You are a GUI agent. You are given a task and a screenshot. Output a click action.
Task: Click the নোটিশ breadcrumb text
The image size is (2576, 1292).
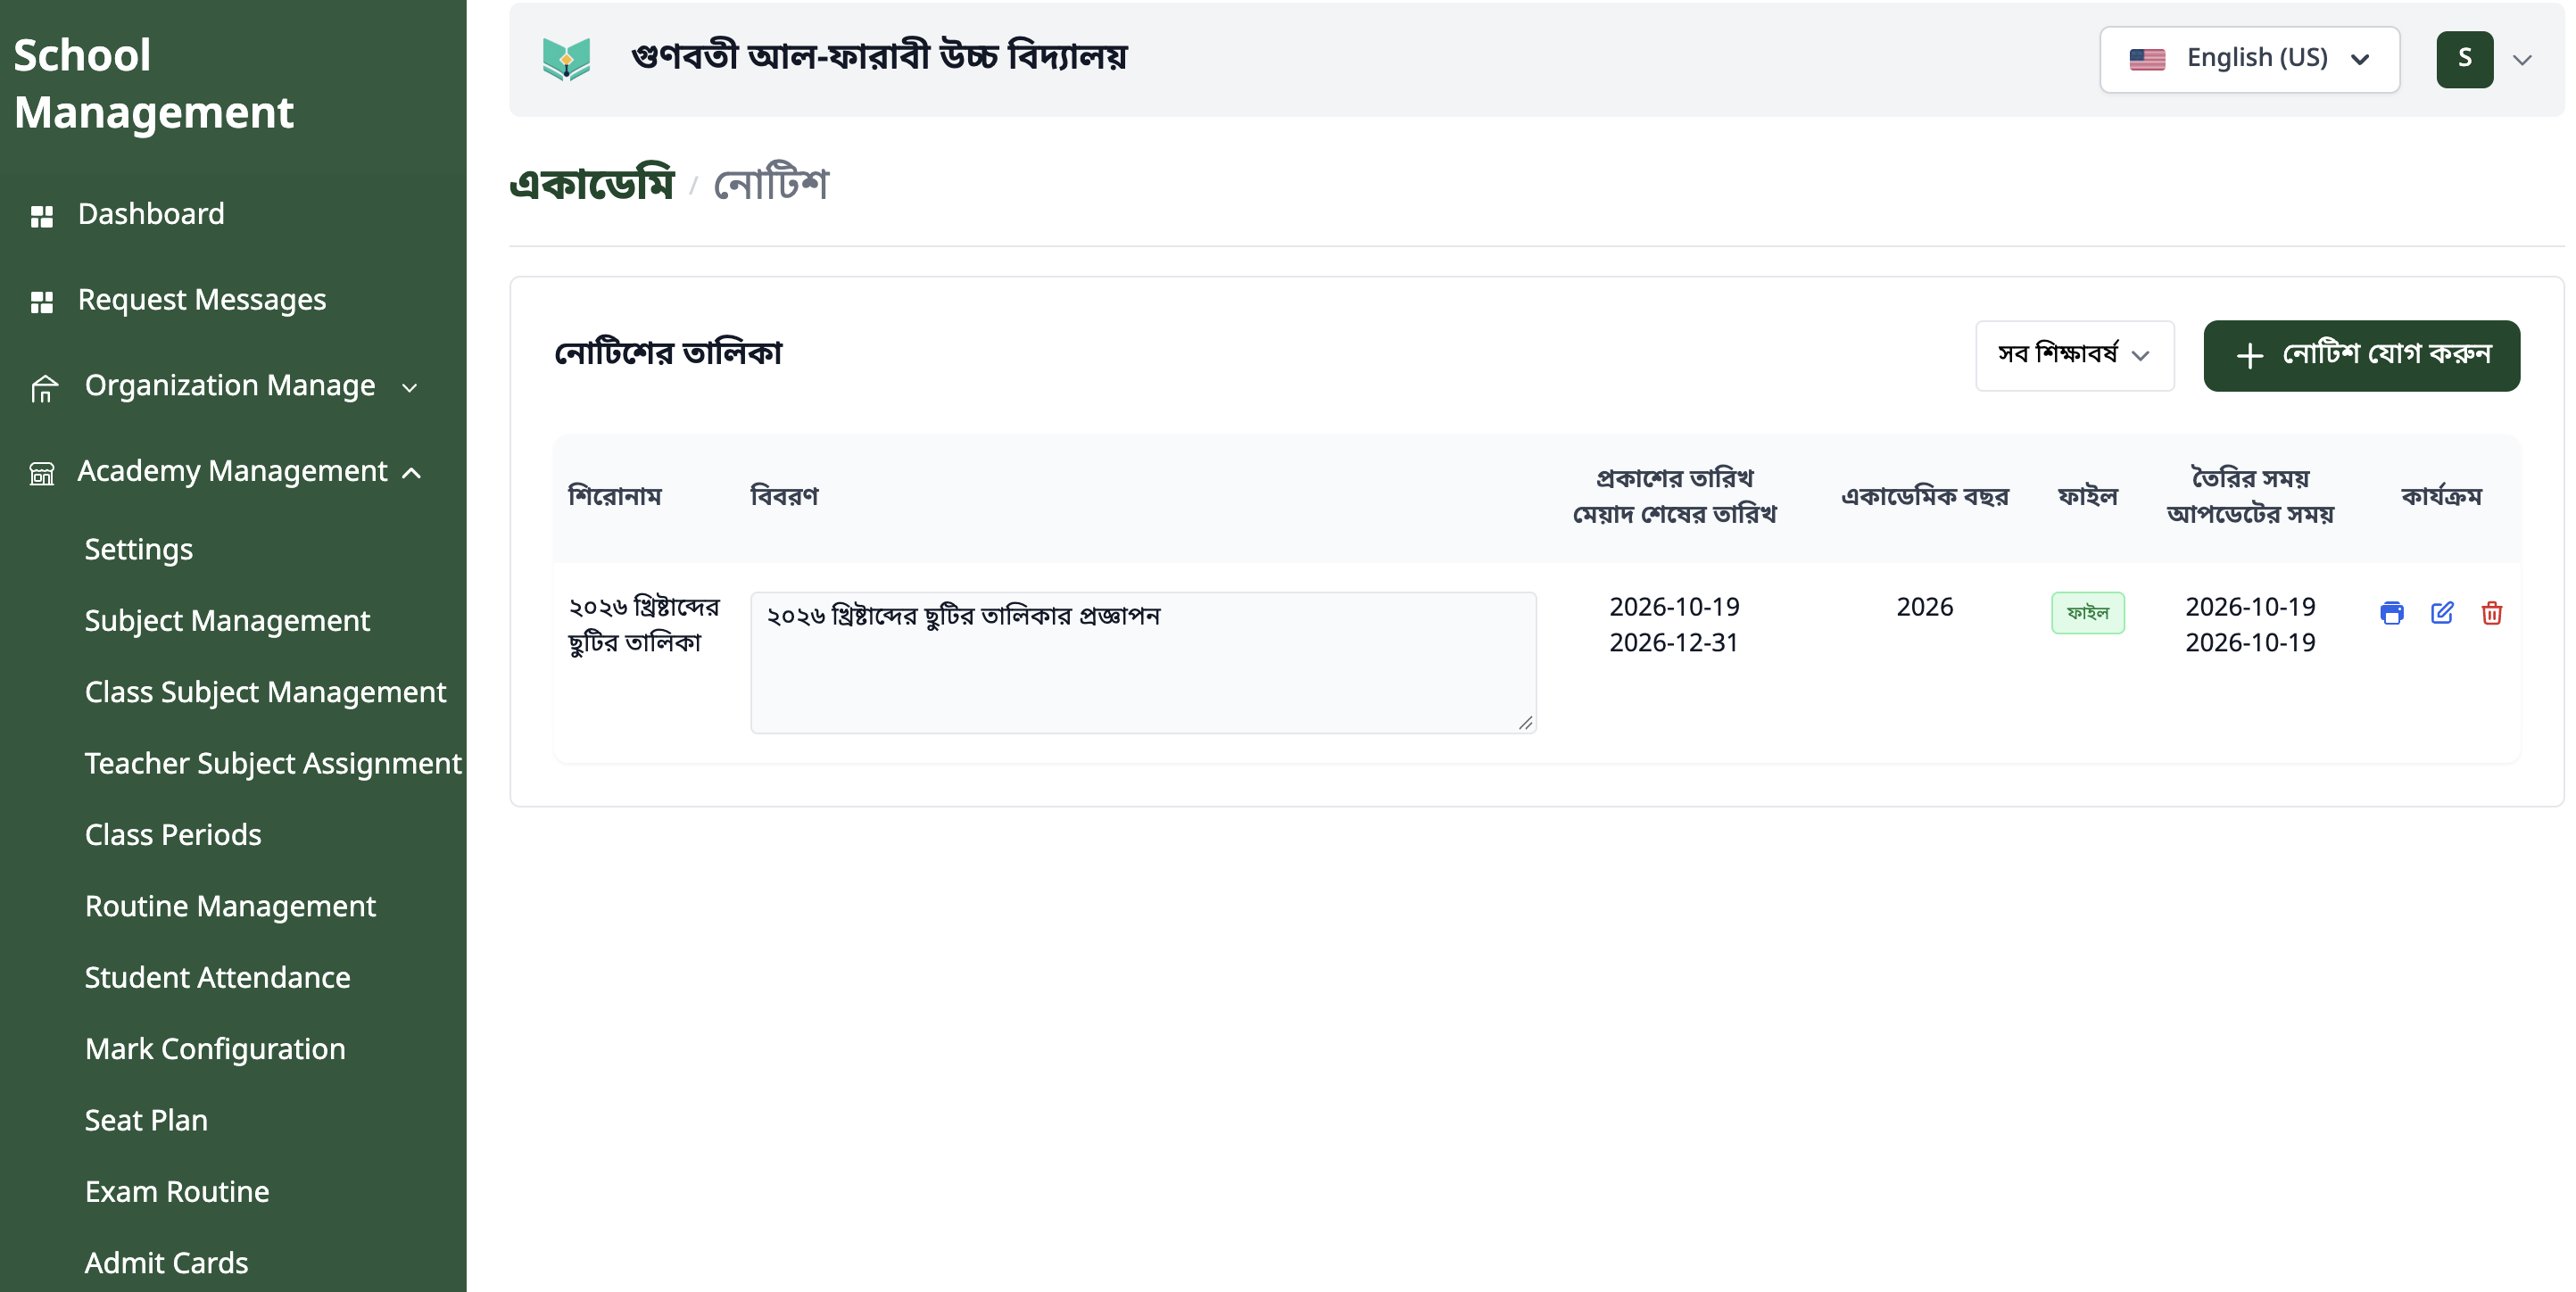click(771, 184)
